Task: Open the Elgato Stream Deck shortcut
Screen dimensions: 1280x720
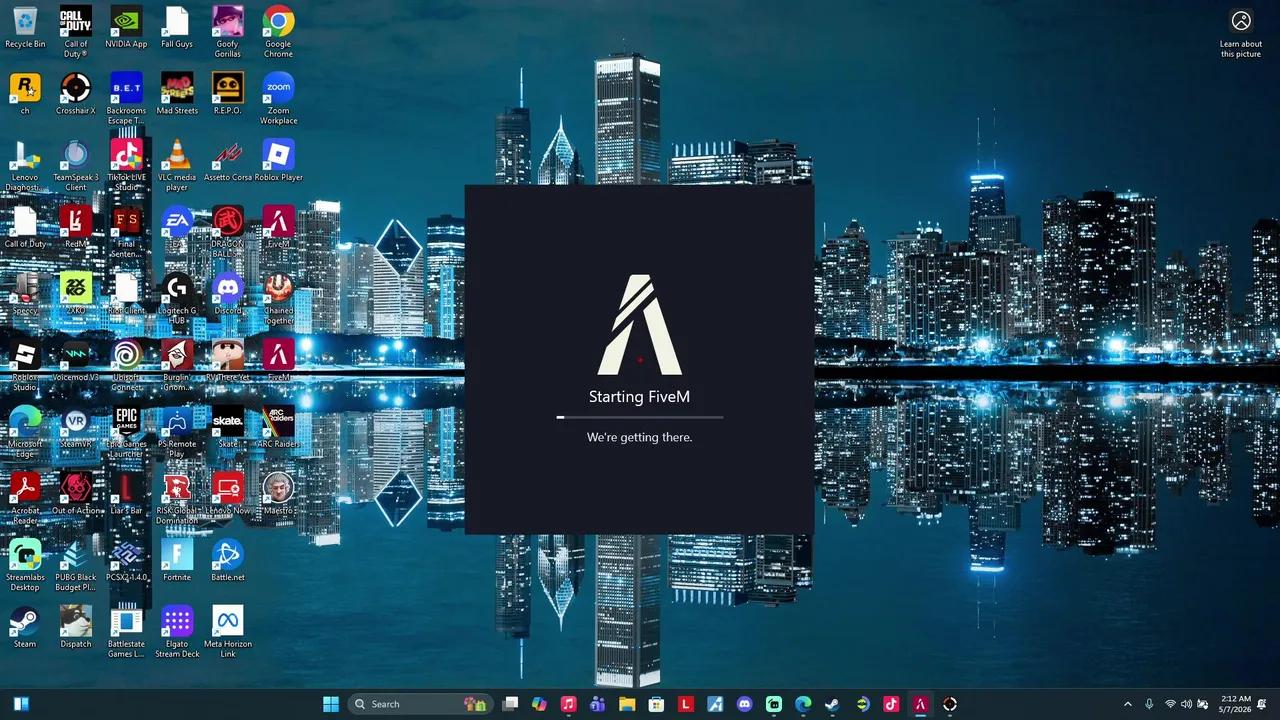Action: (x=177, y=631)
